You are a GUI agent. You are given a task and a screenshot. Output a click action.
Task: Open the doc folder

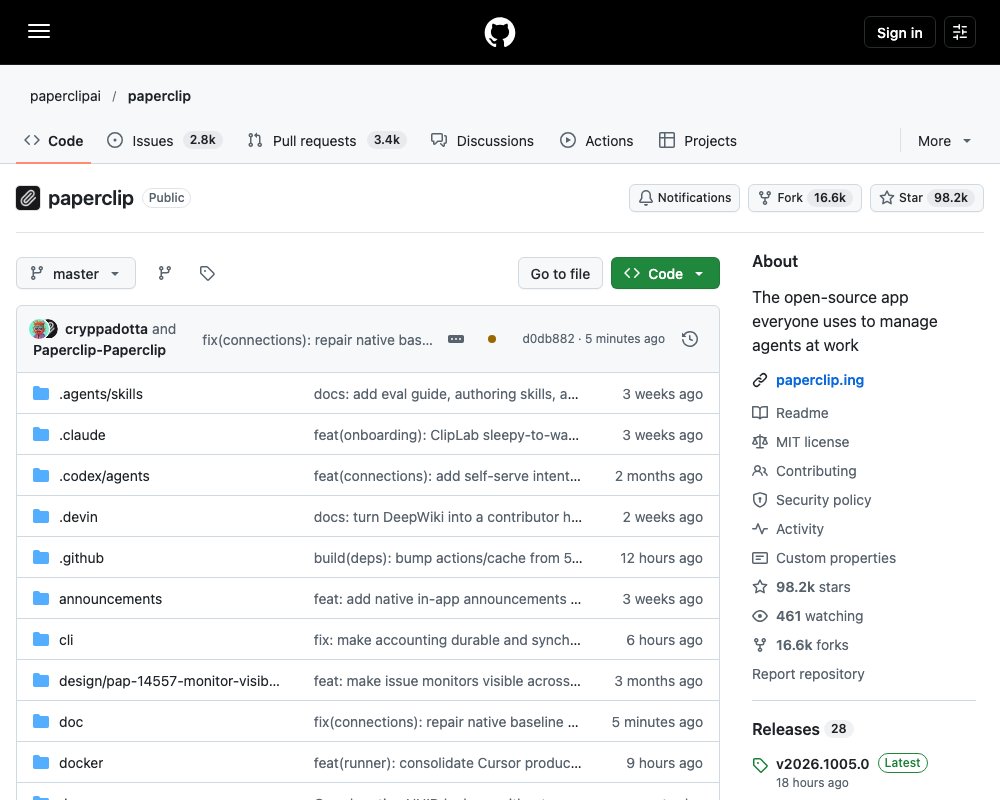(x=71, y=722)
